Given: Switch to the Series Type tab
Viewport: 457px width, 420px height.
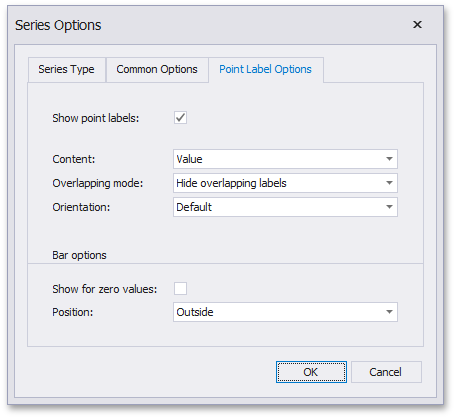Looking at the screenshot, I should (x=67, y=69).
